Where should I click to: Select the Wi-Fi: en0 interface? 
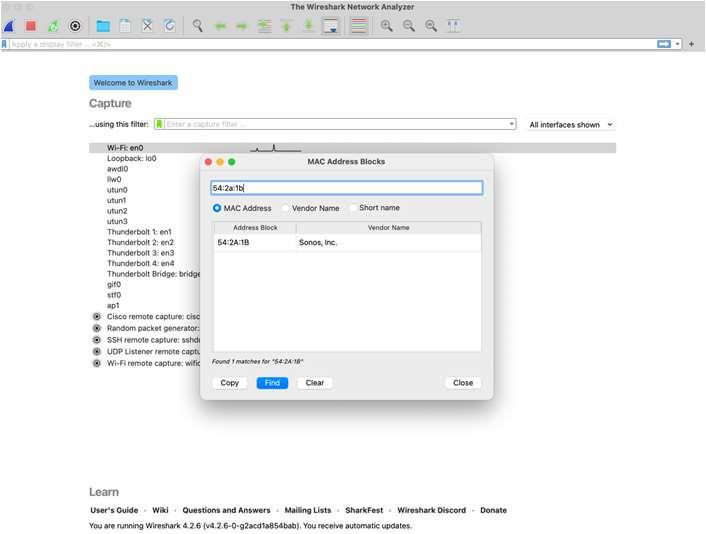(352, 148)
